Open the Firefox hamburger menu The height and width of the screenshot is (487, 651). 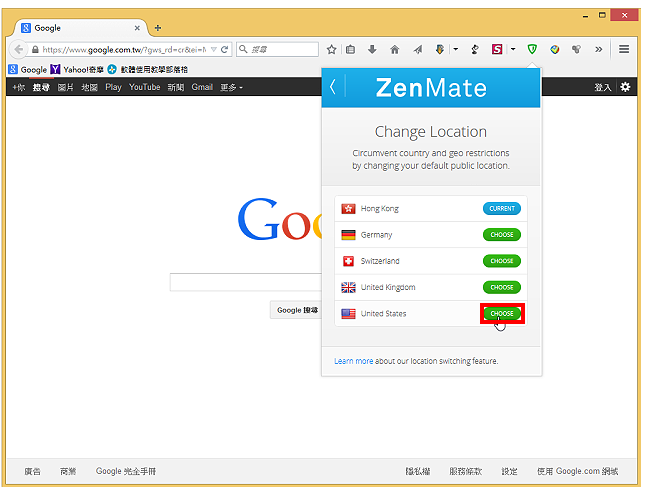click(624, 49)
